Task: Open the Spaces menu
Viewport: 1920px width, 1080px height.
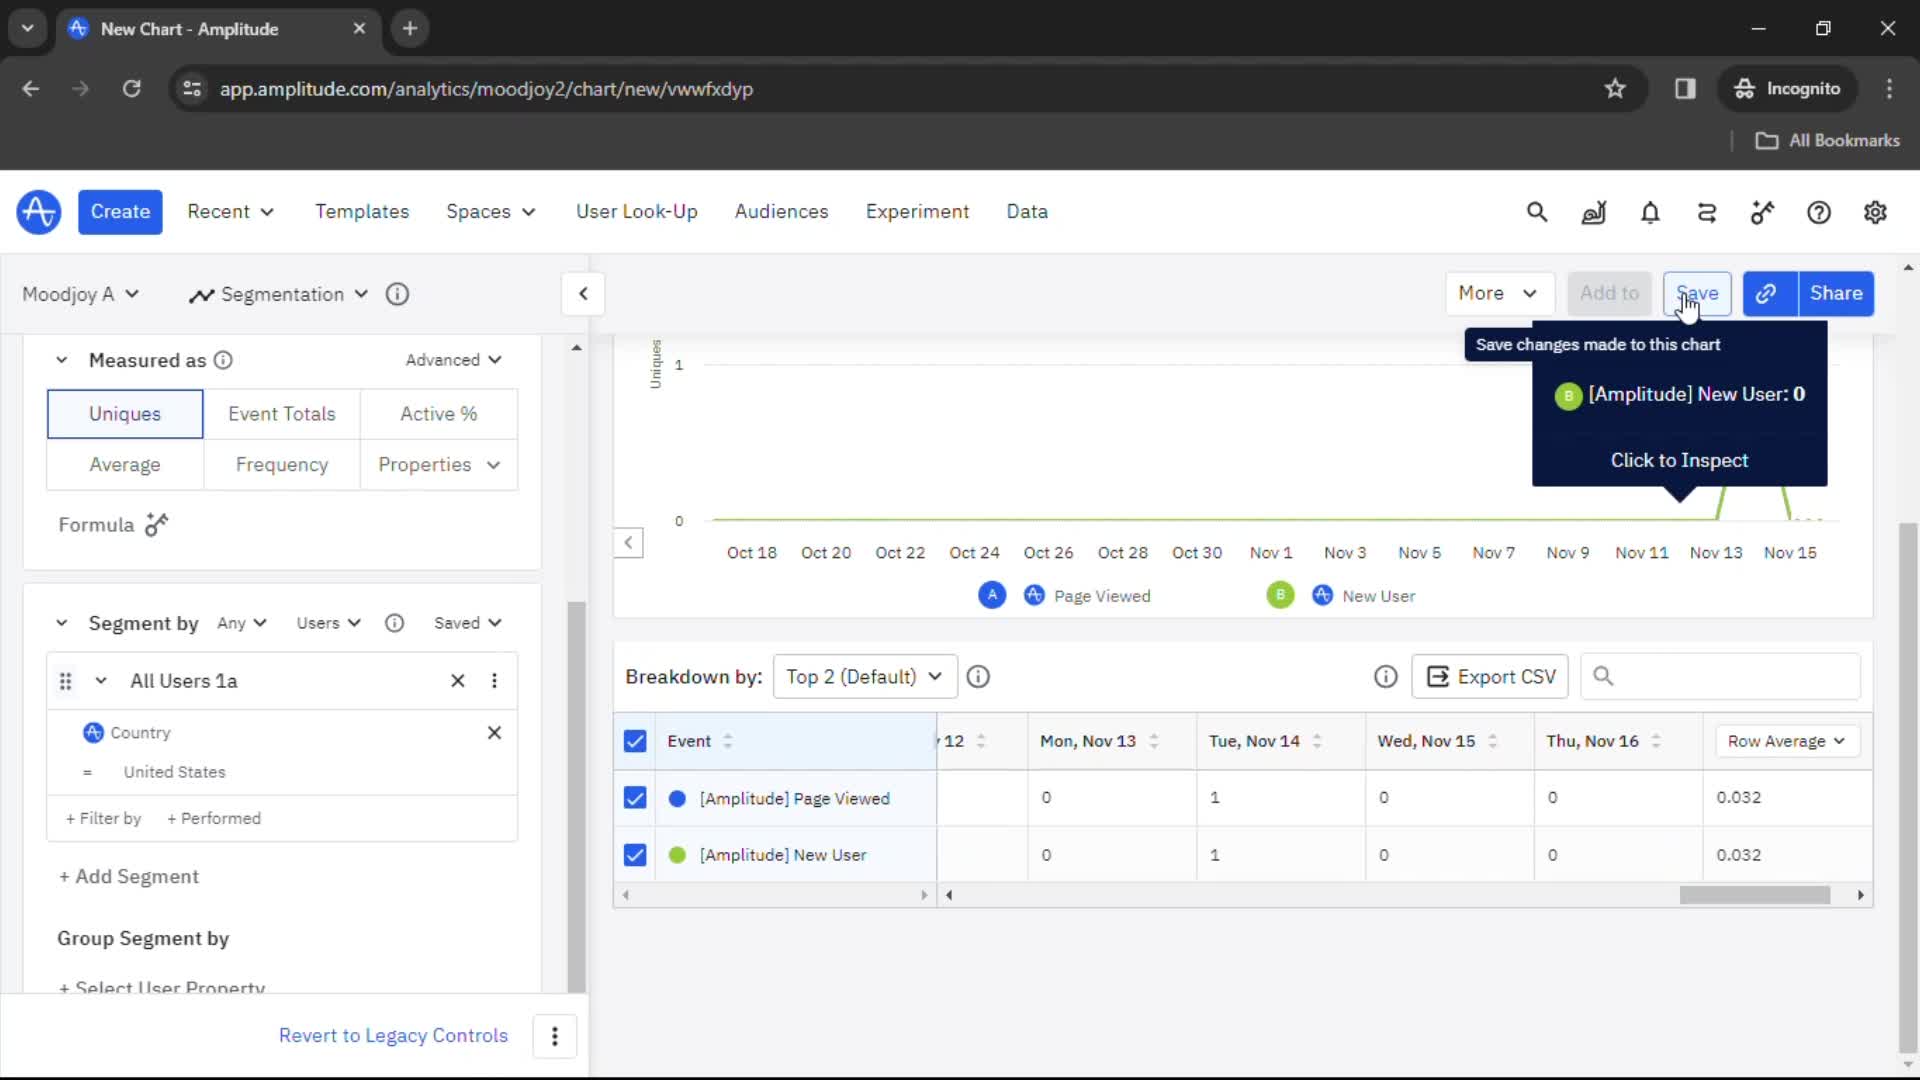Action: pyautogui.click(x=490, y=212)
